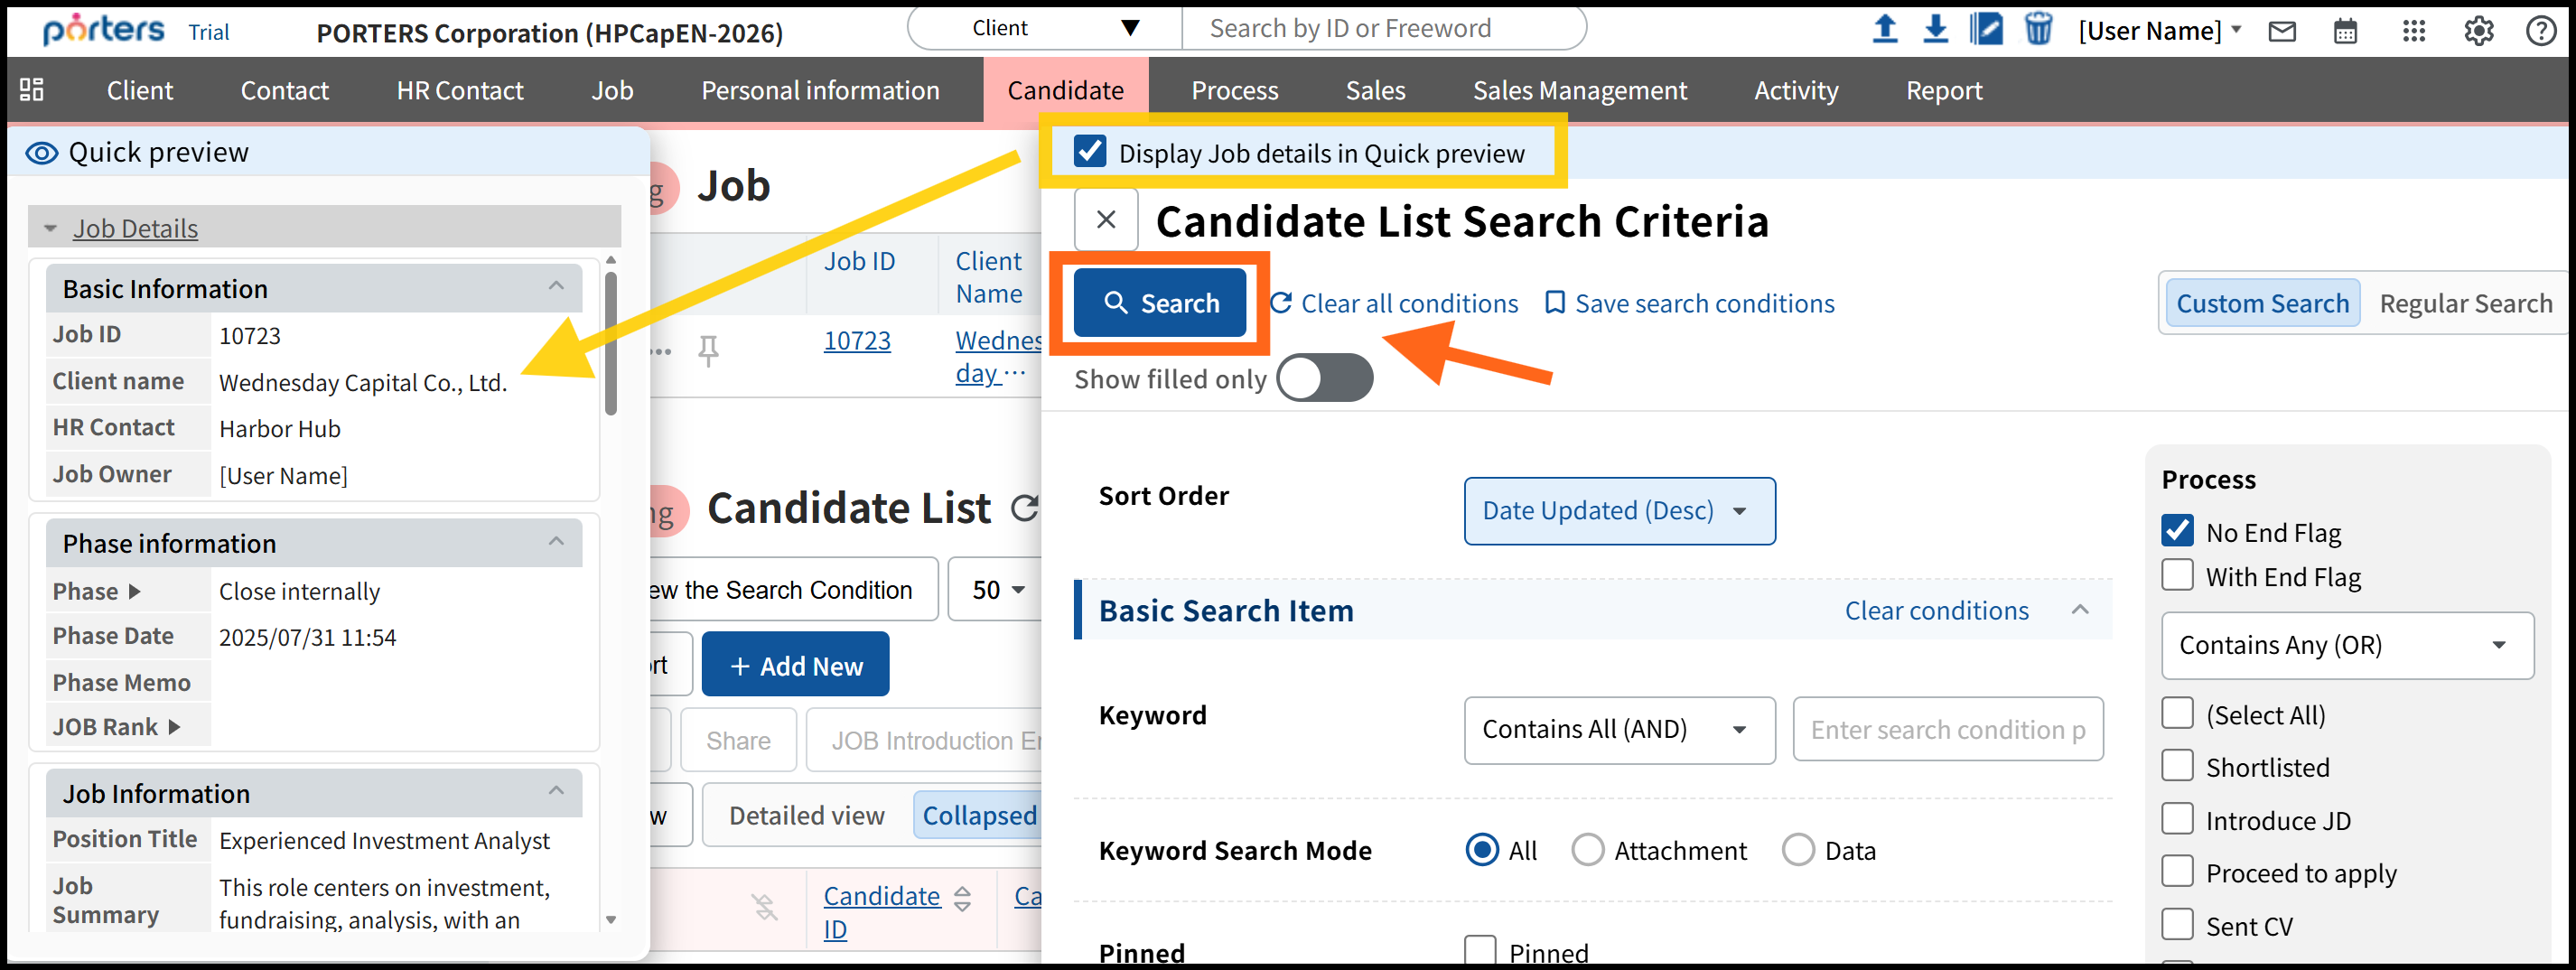Open the Date Updated (Desc) sort dropdown
This screenshot has height=970, width=2576.
click(1619, 511)
